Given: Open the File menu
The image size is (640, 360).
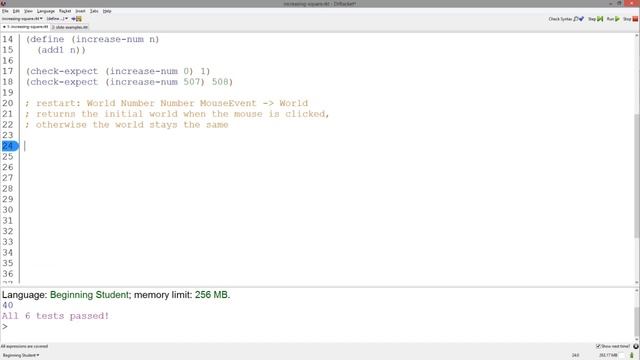Looking at the screenshot, I should pyautogui.click(x=5, y=11).
